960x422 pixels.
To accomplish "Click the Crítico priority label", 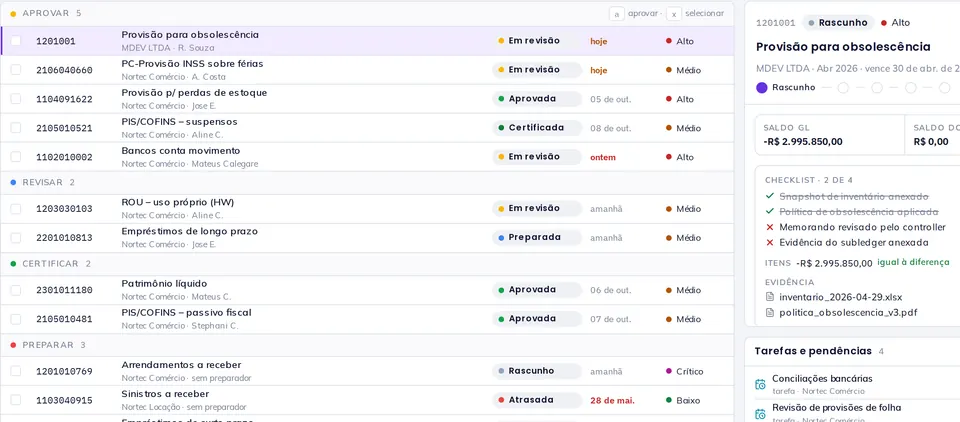I will tap(690, 371).
